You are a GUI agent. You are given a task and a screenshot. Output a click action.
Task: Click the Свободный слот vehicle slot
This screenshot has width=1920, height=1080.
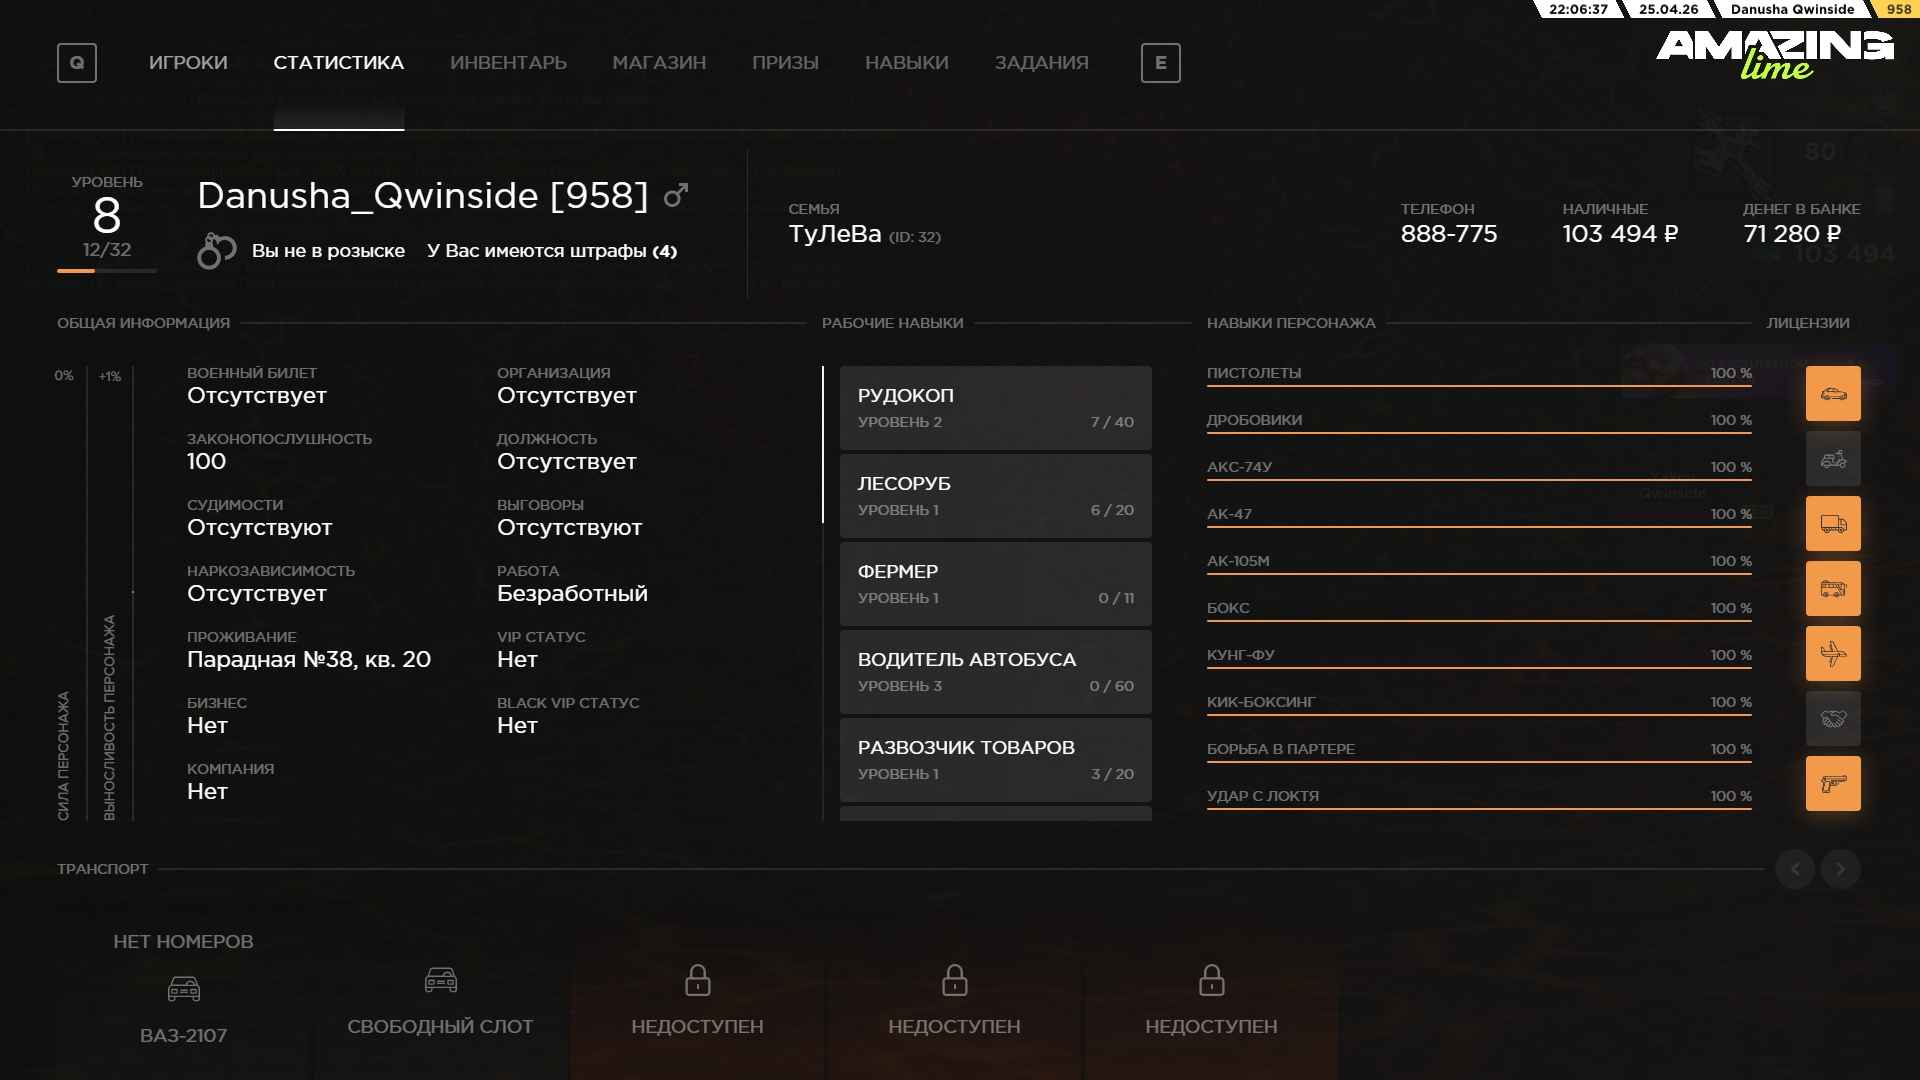pyautogui.click(x=440, y=1000)
